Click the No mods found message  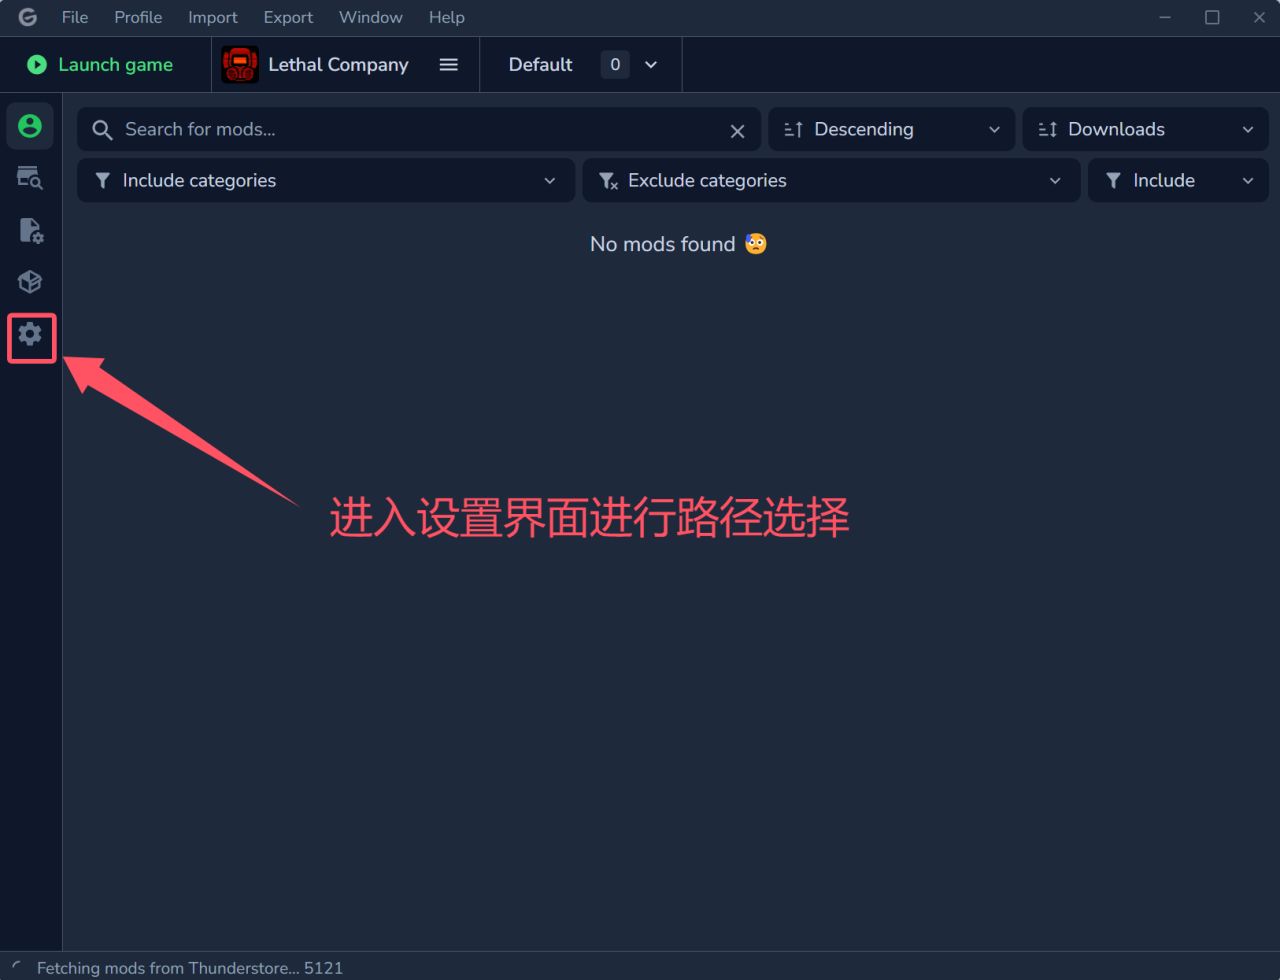coord(678,244)
